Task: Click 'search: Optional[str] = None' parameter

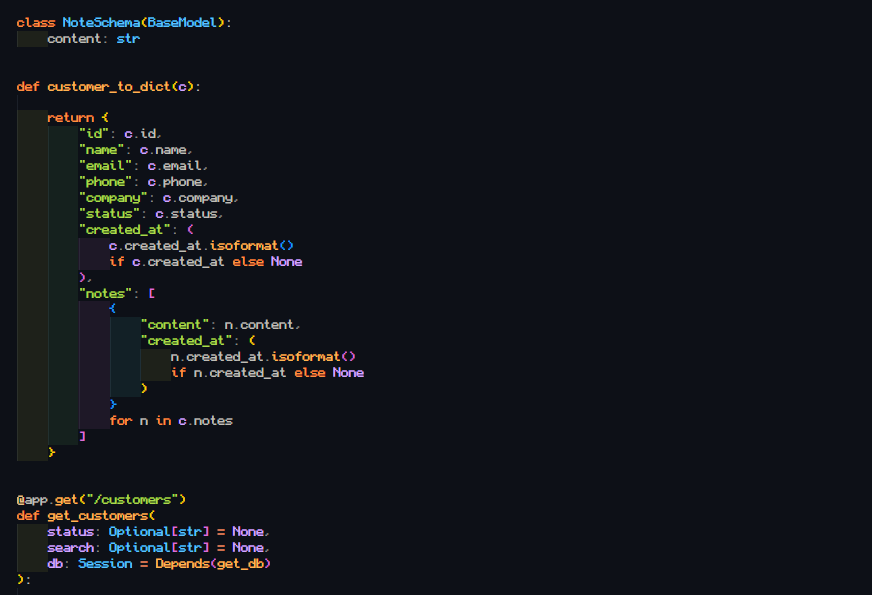Action: click(x=158, y=548)
